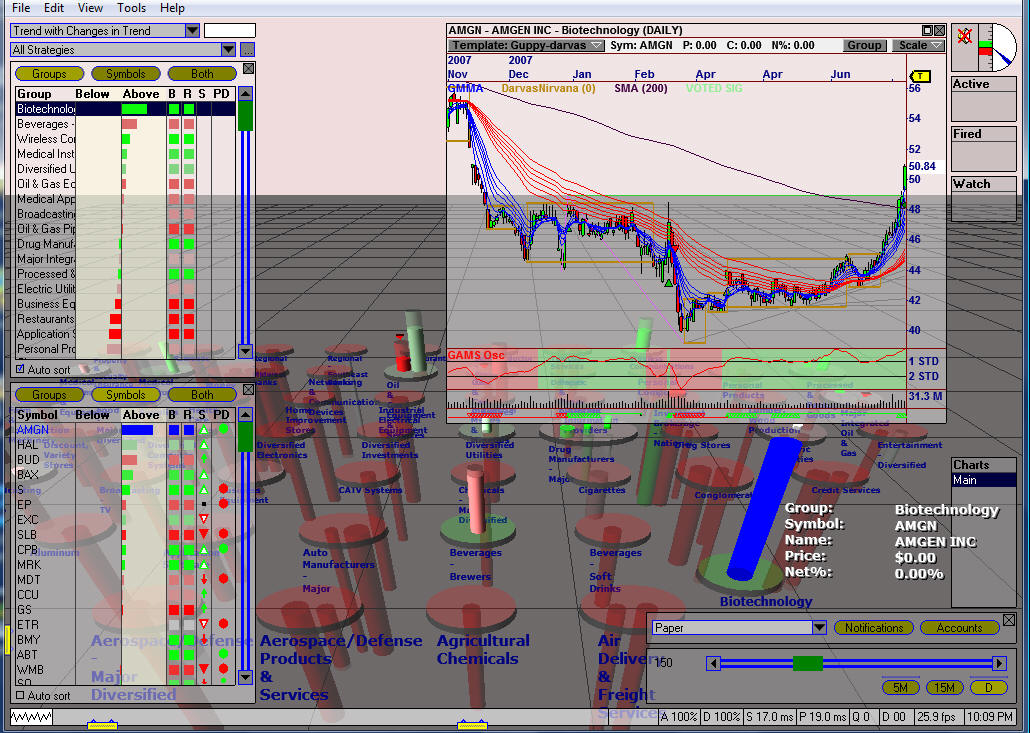Open the Tools menu
The width and height of the screenshot is (1030, 733).
[x=131, y=8]
